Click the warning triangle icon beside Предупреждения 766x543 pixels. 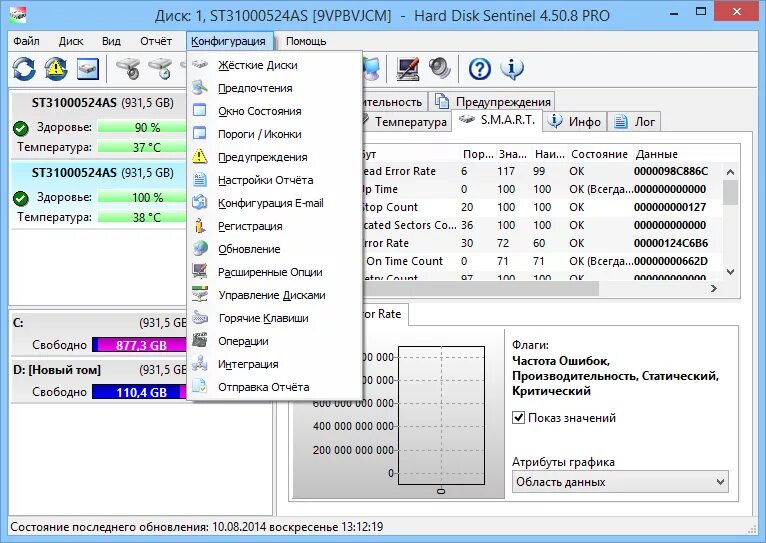coord(199,156)
